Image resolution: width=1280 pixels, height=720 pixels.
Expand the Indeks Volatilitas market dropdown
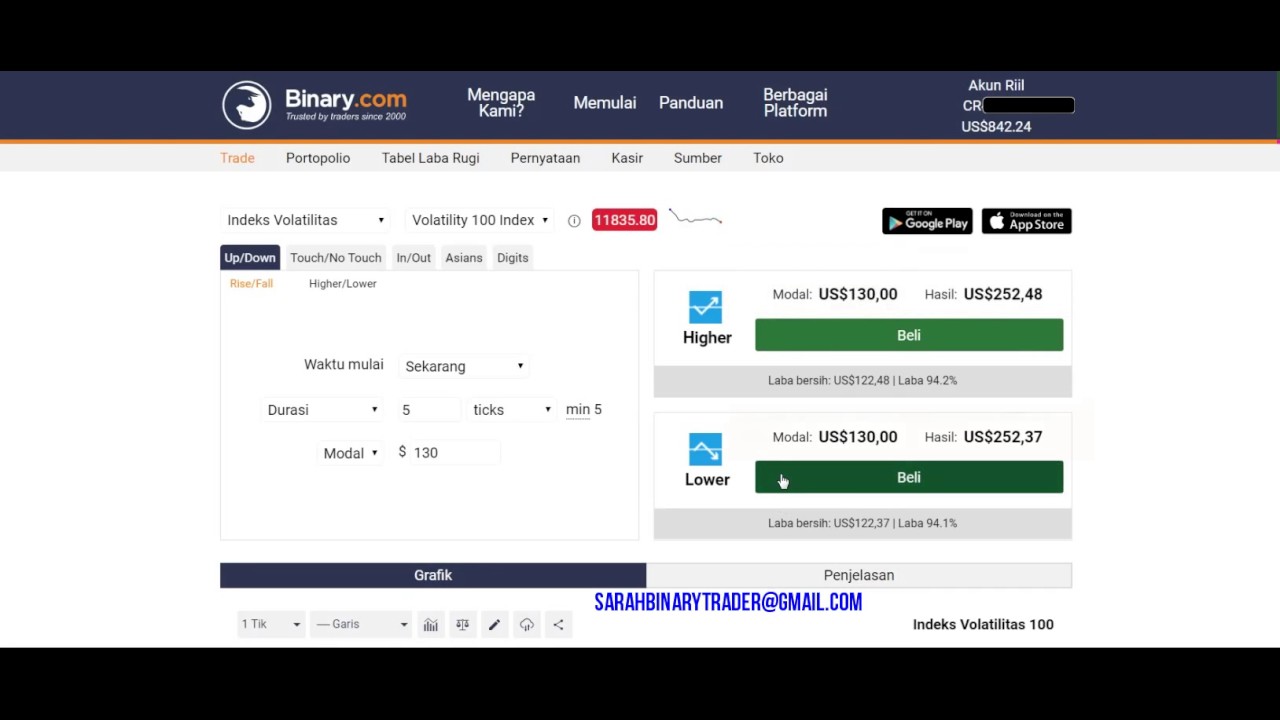click(305, 220)
